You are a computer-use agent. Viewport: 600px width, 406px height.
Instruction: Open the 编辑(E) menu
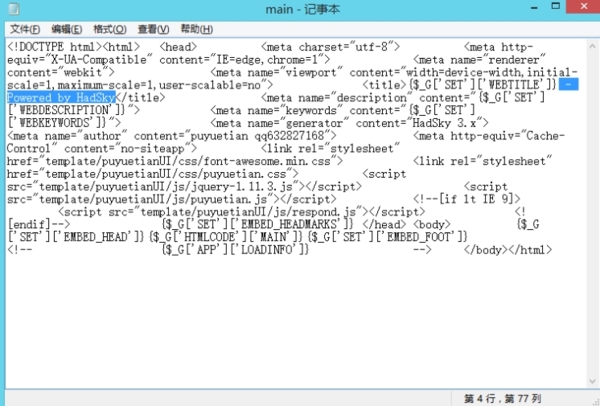tap(67, 29)
